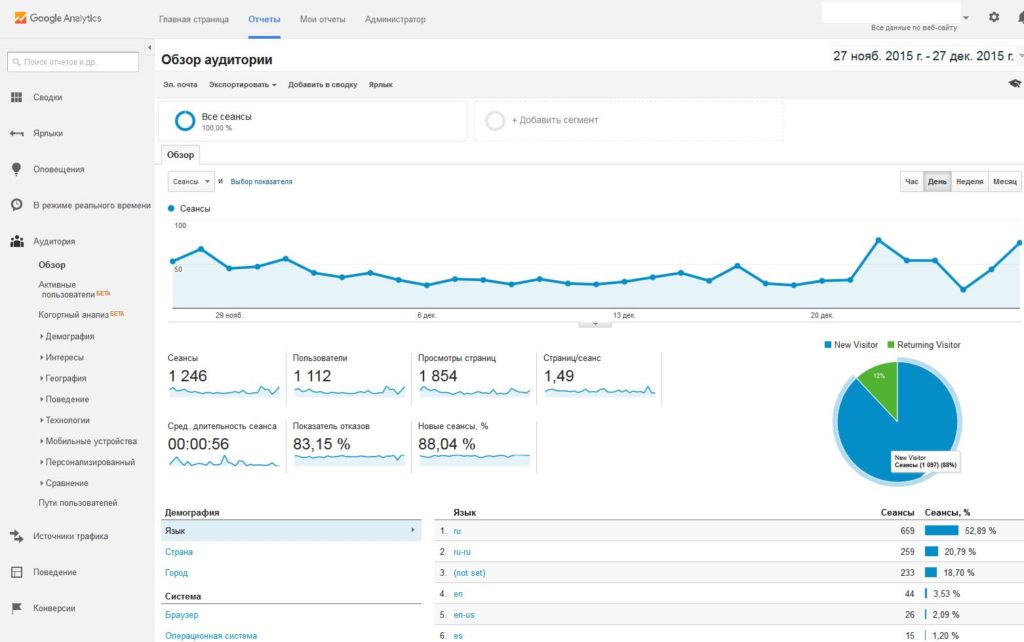Open the Сеансы metric dropdown
1024x642 pixels.
click(191, 182)
